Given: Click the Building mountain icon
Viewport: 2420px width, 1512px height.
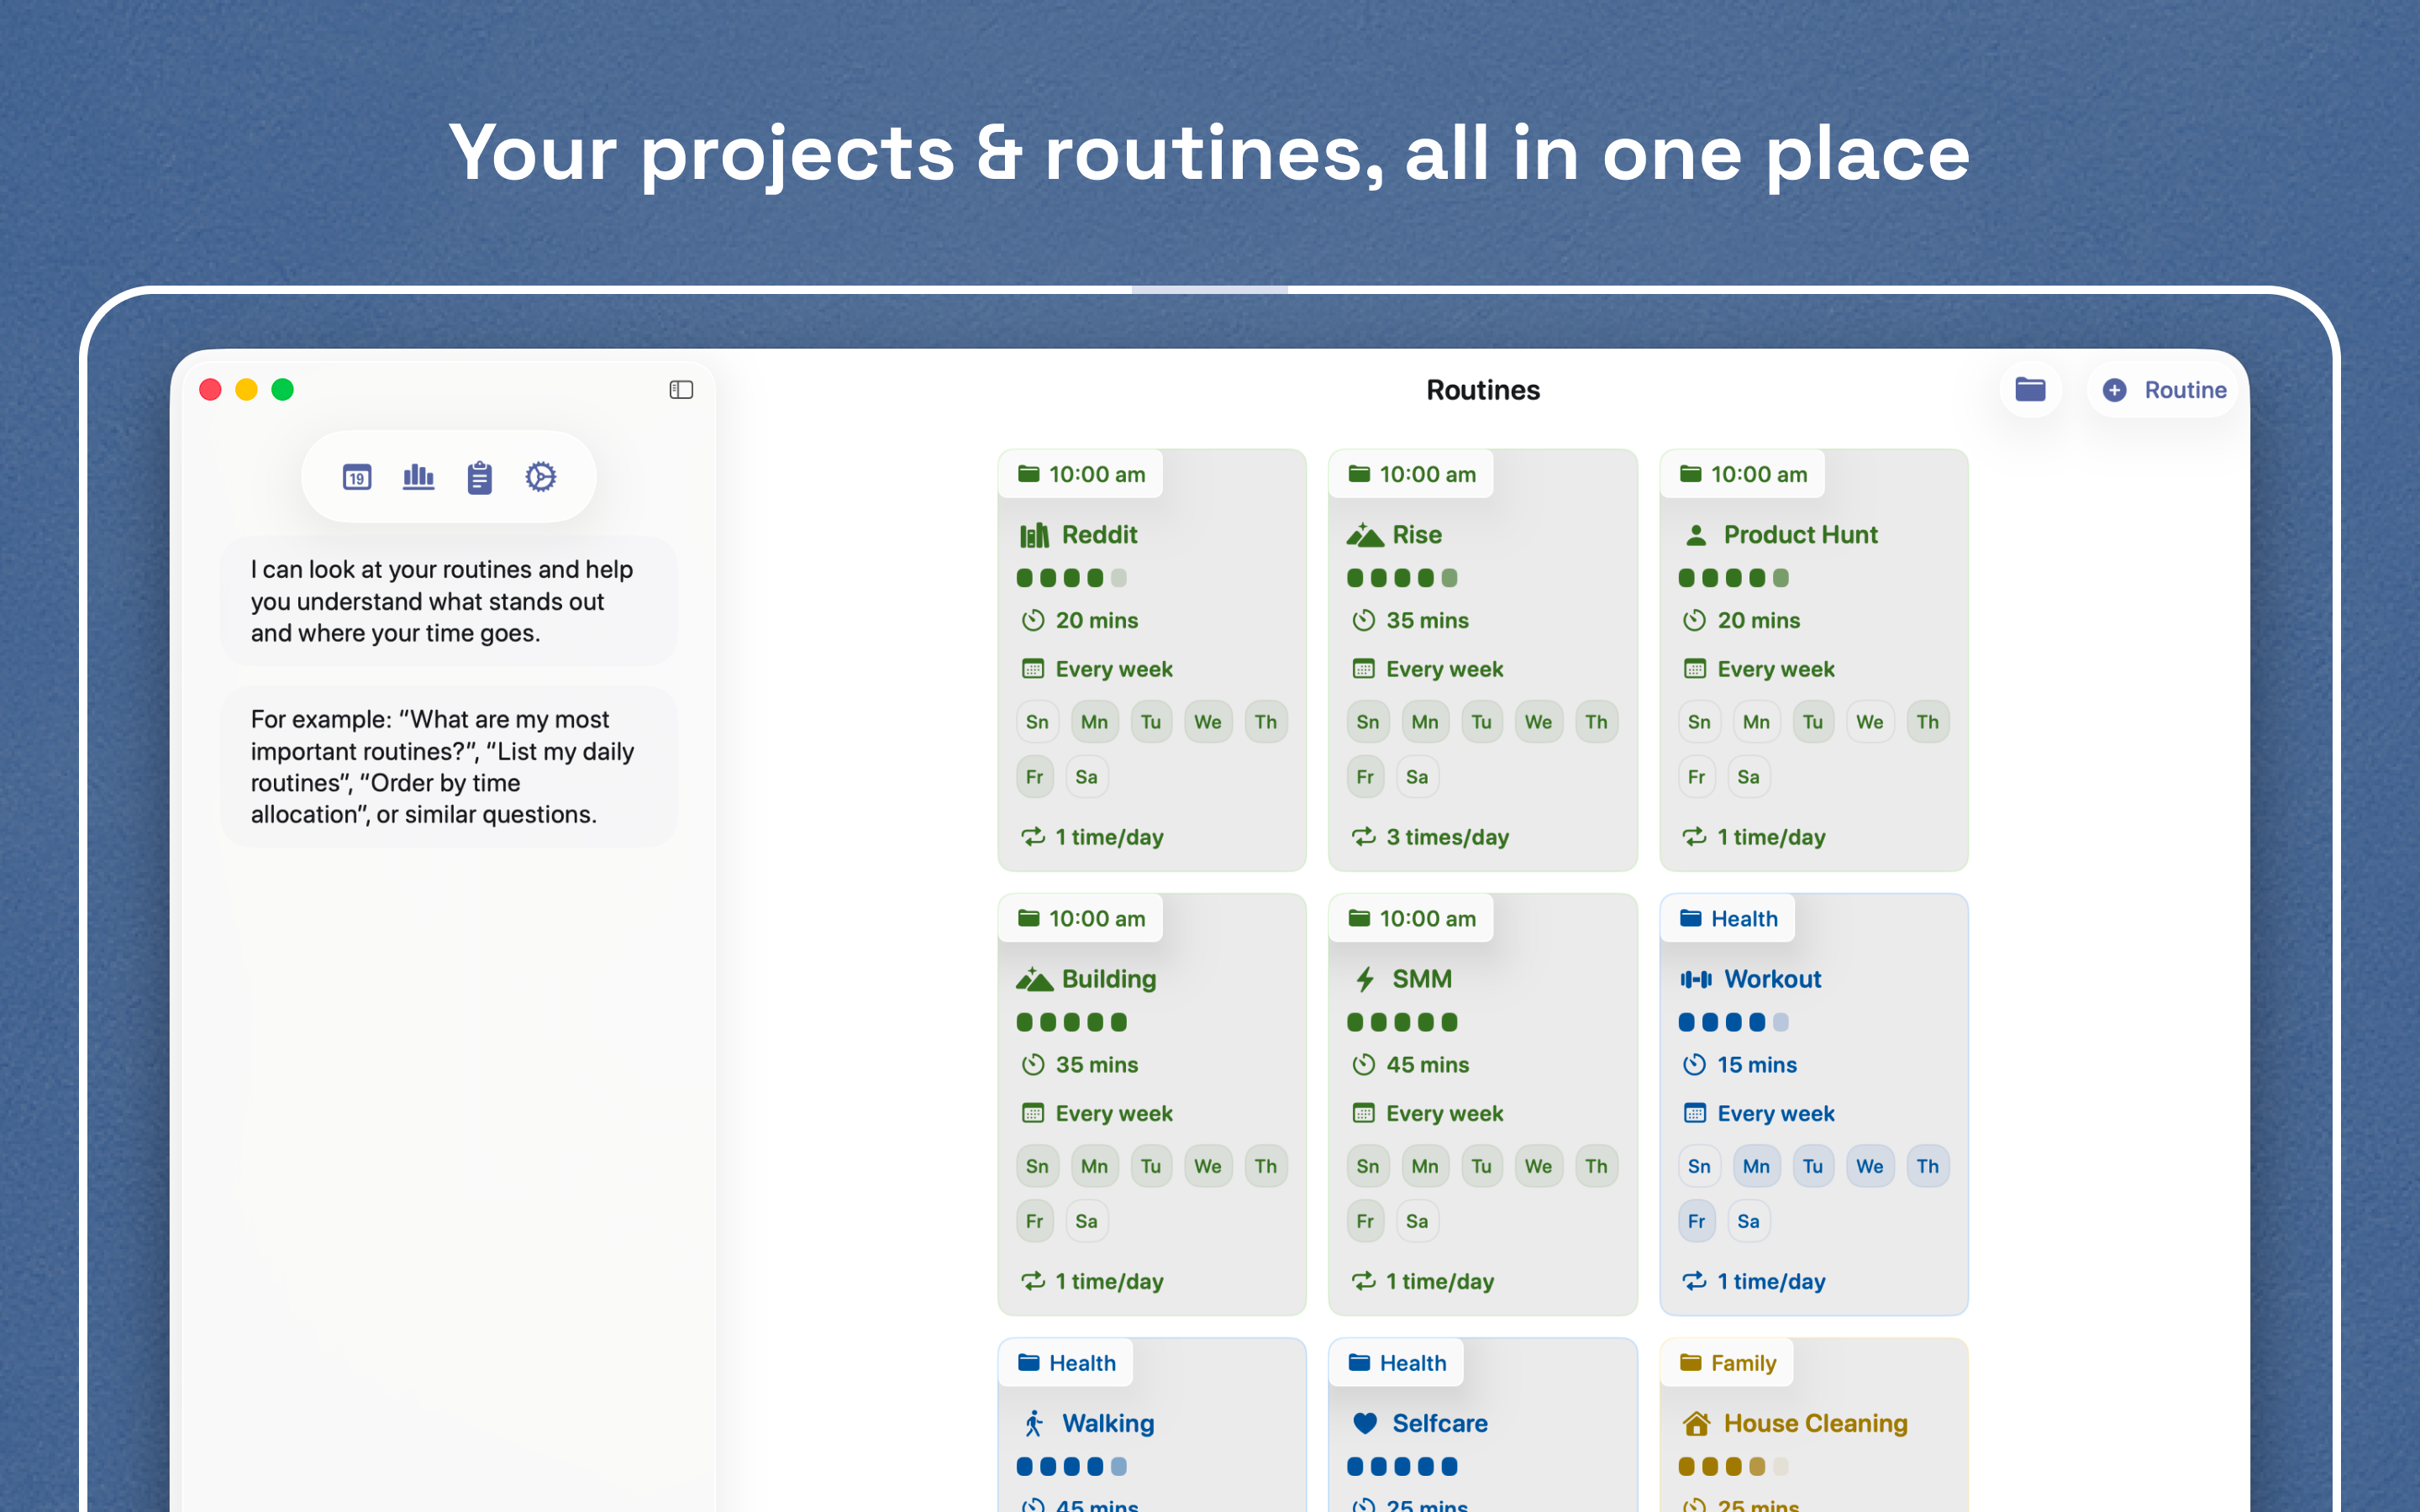Looking at the screenshot, I should 1034,979.
